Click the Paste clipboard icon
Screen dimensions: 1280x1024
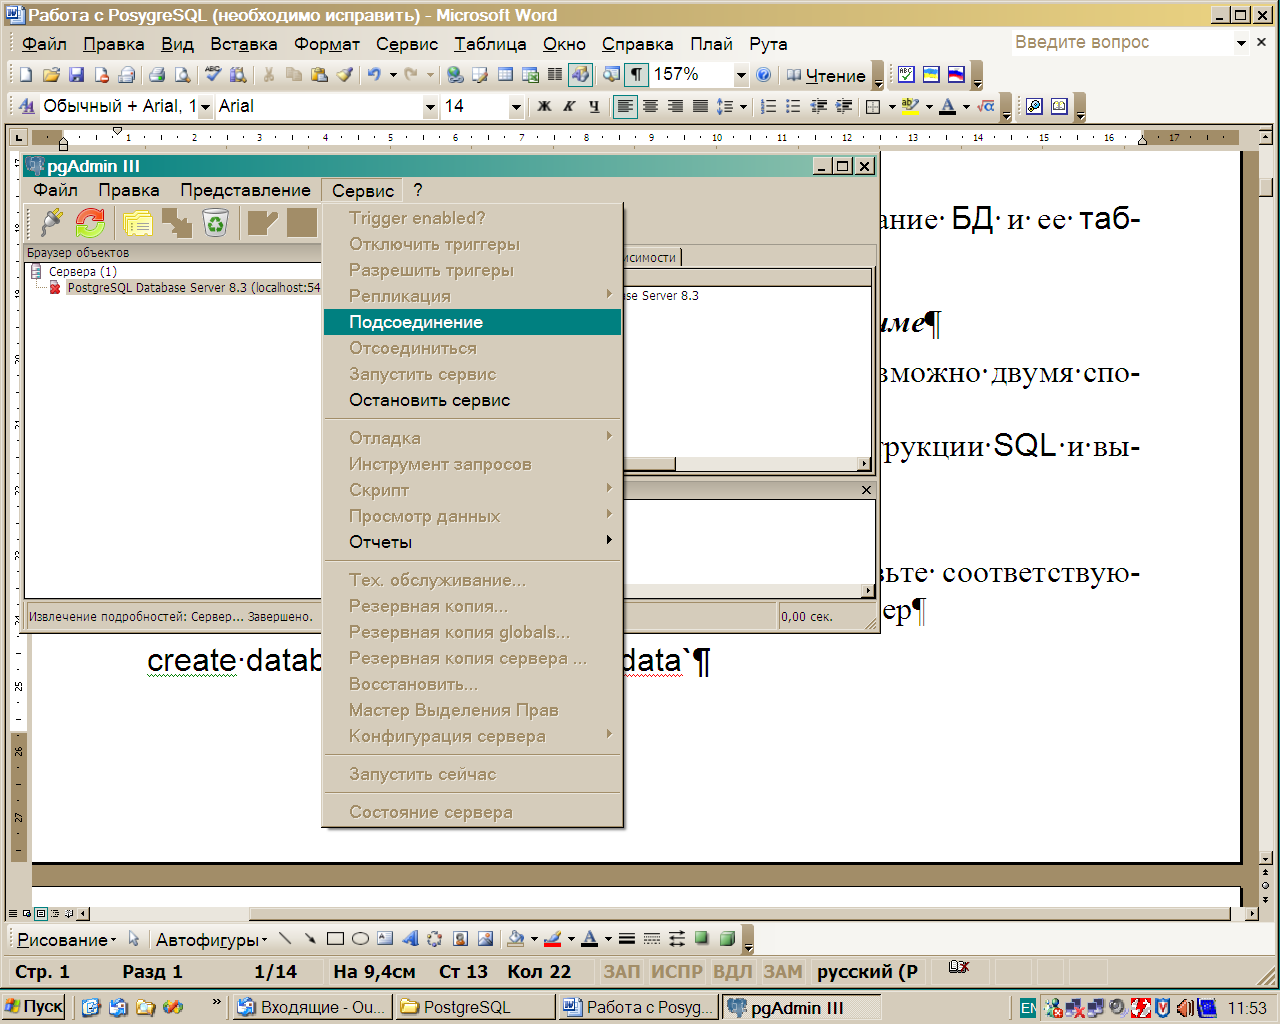tap(319, 75)
